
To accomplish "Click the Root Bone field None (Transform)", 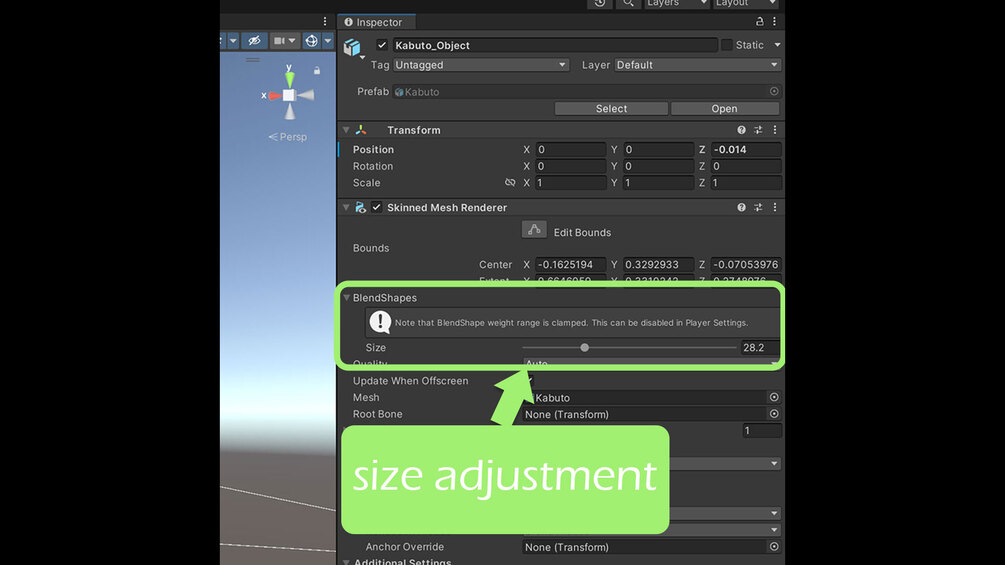I will pos(644,414).
